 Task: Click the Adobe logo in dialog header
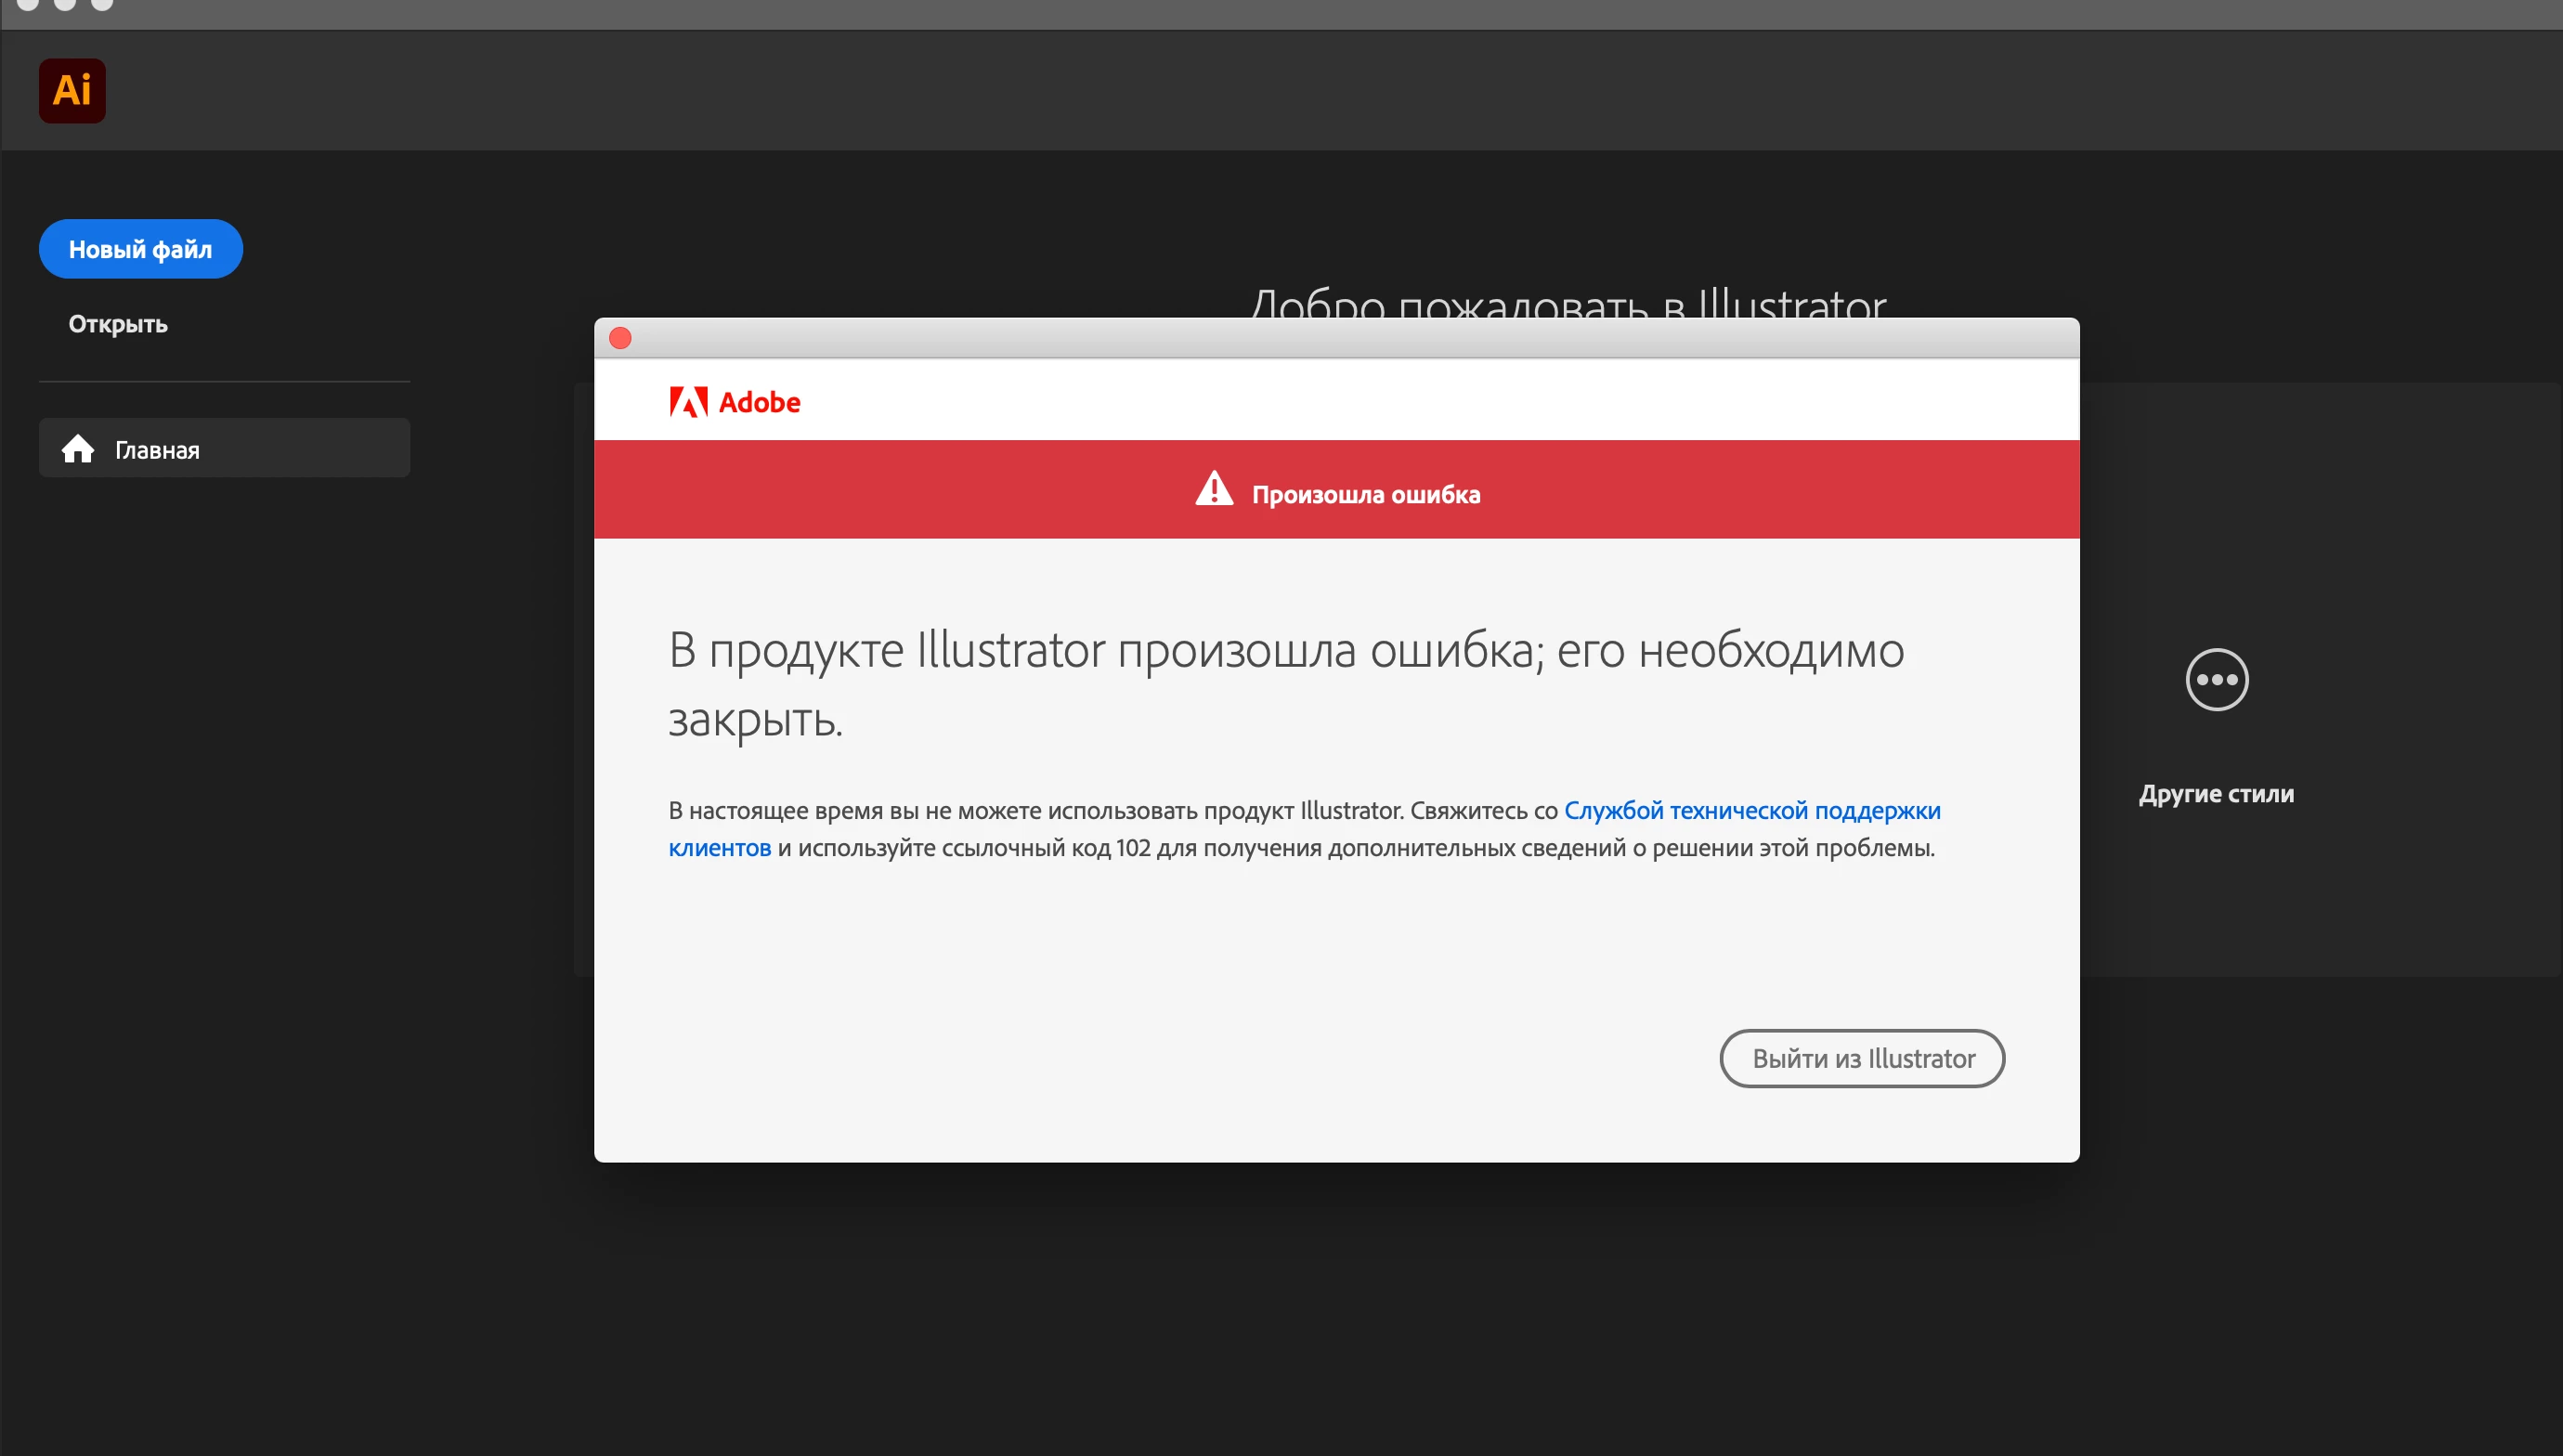click(735, 402)
